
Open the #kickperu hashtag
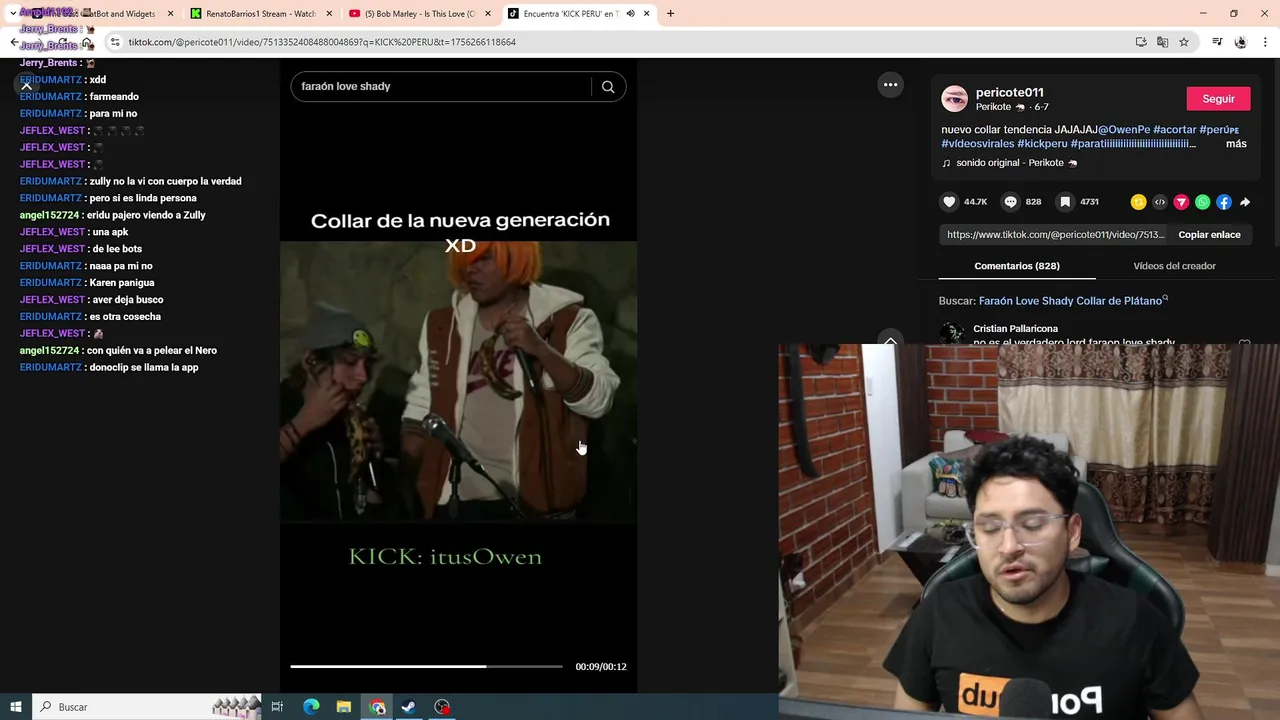[1042, 144]
